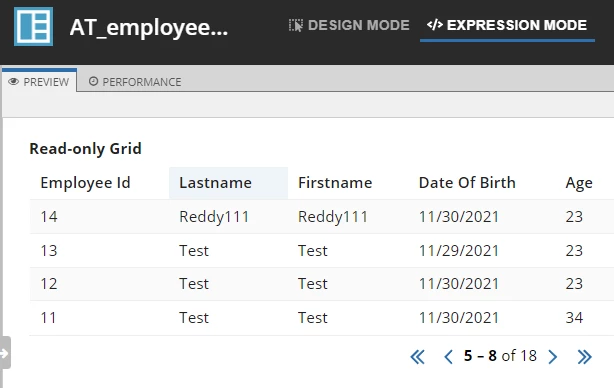The image size is (614, 388).
Task: Sort grid by Lastname column
Action: click(x=215, y=183)
